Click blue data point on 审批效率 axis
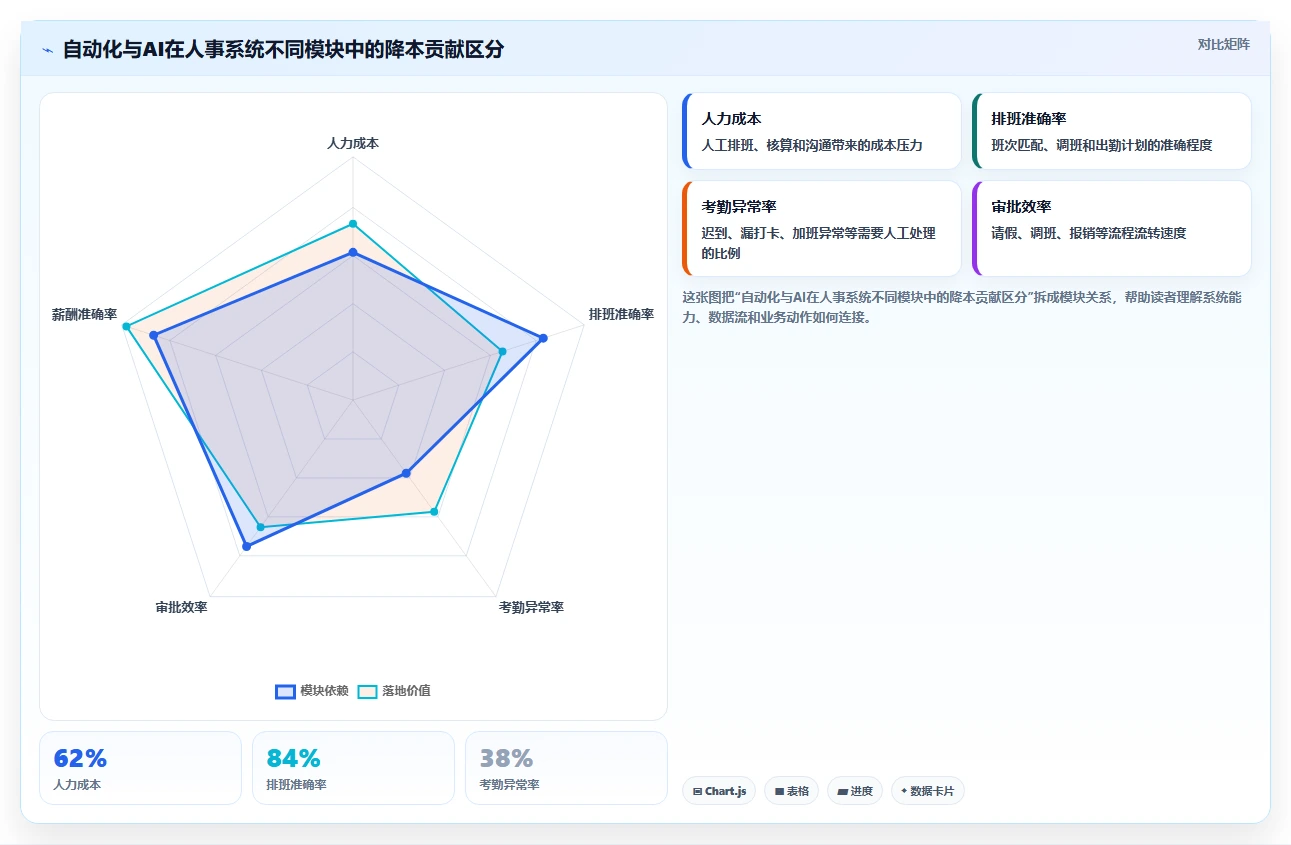 tap(246, 546)
